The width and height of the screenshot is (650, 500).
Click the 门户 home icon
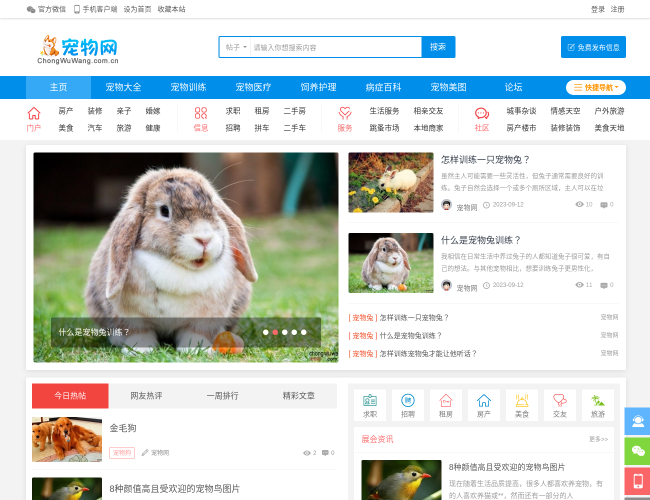tap(34, 113)
